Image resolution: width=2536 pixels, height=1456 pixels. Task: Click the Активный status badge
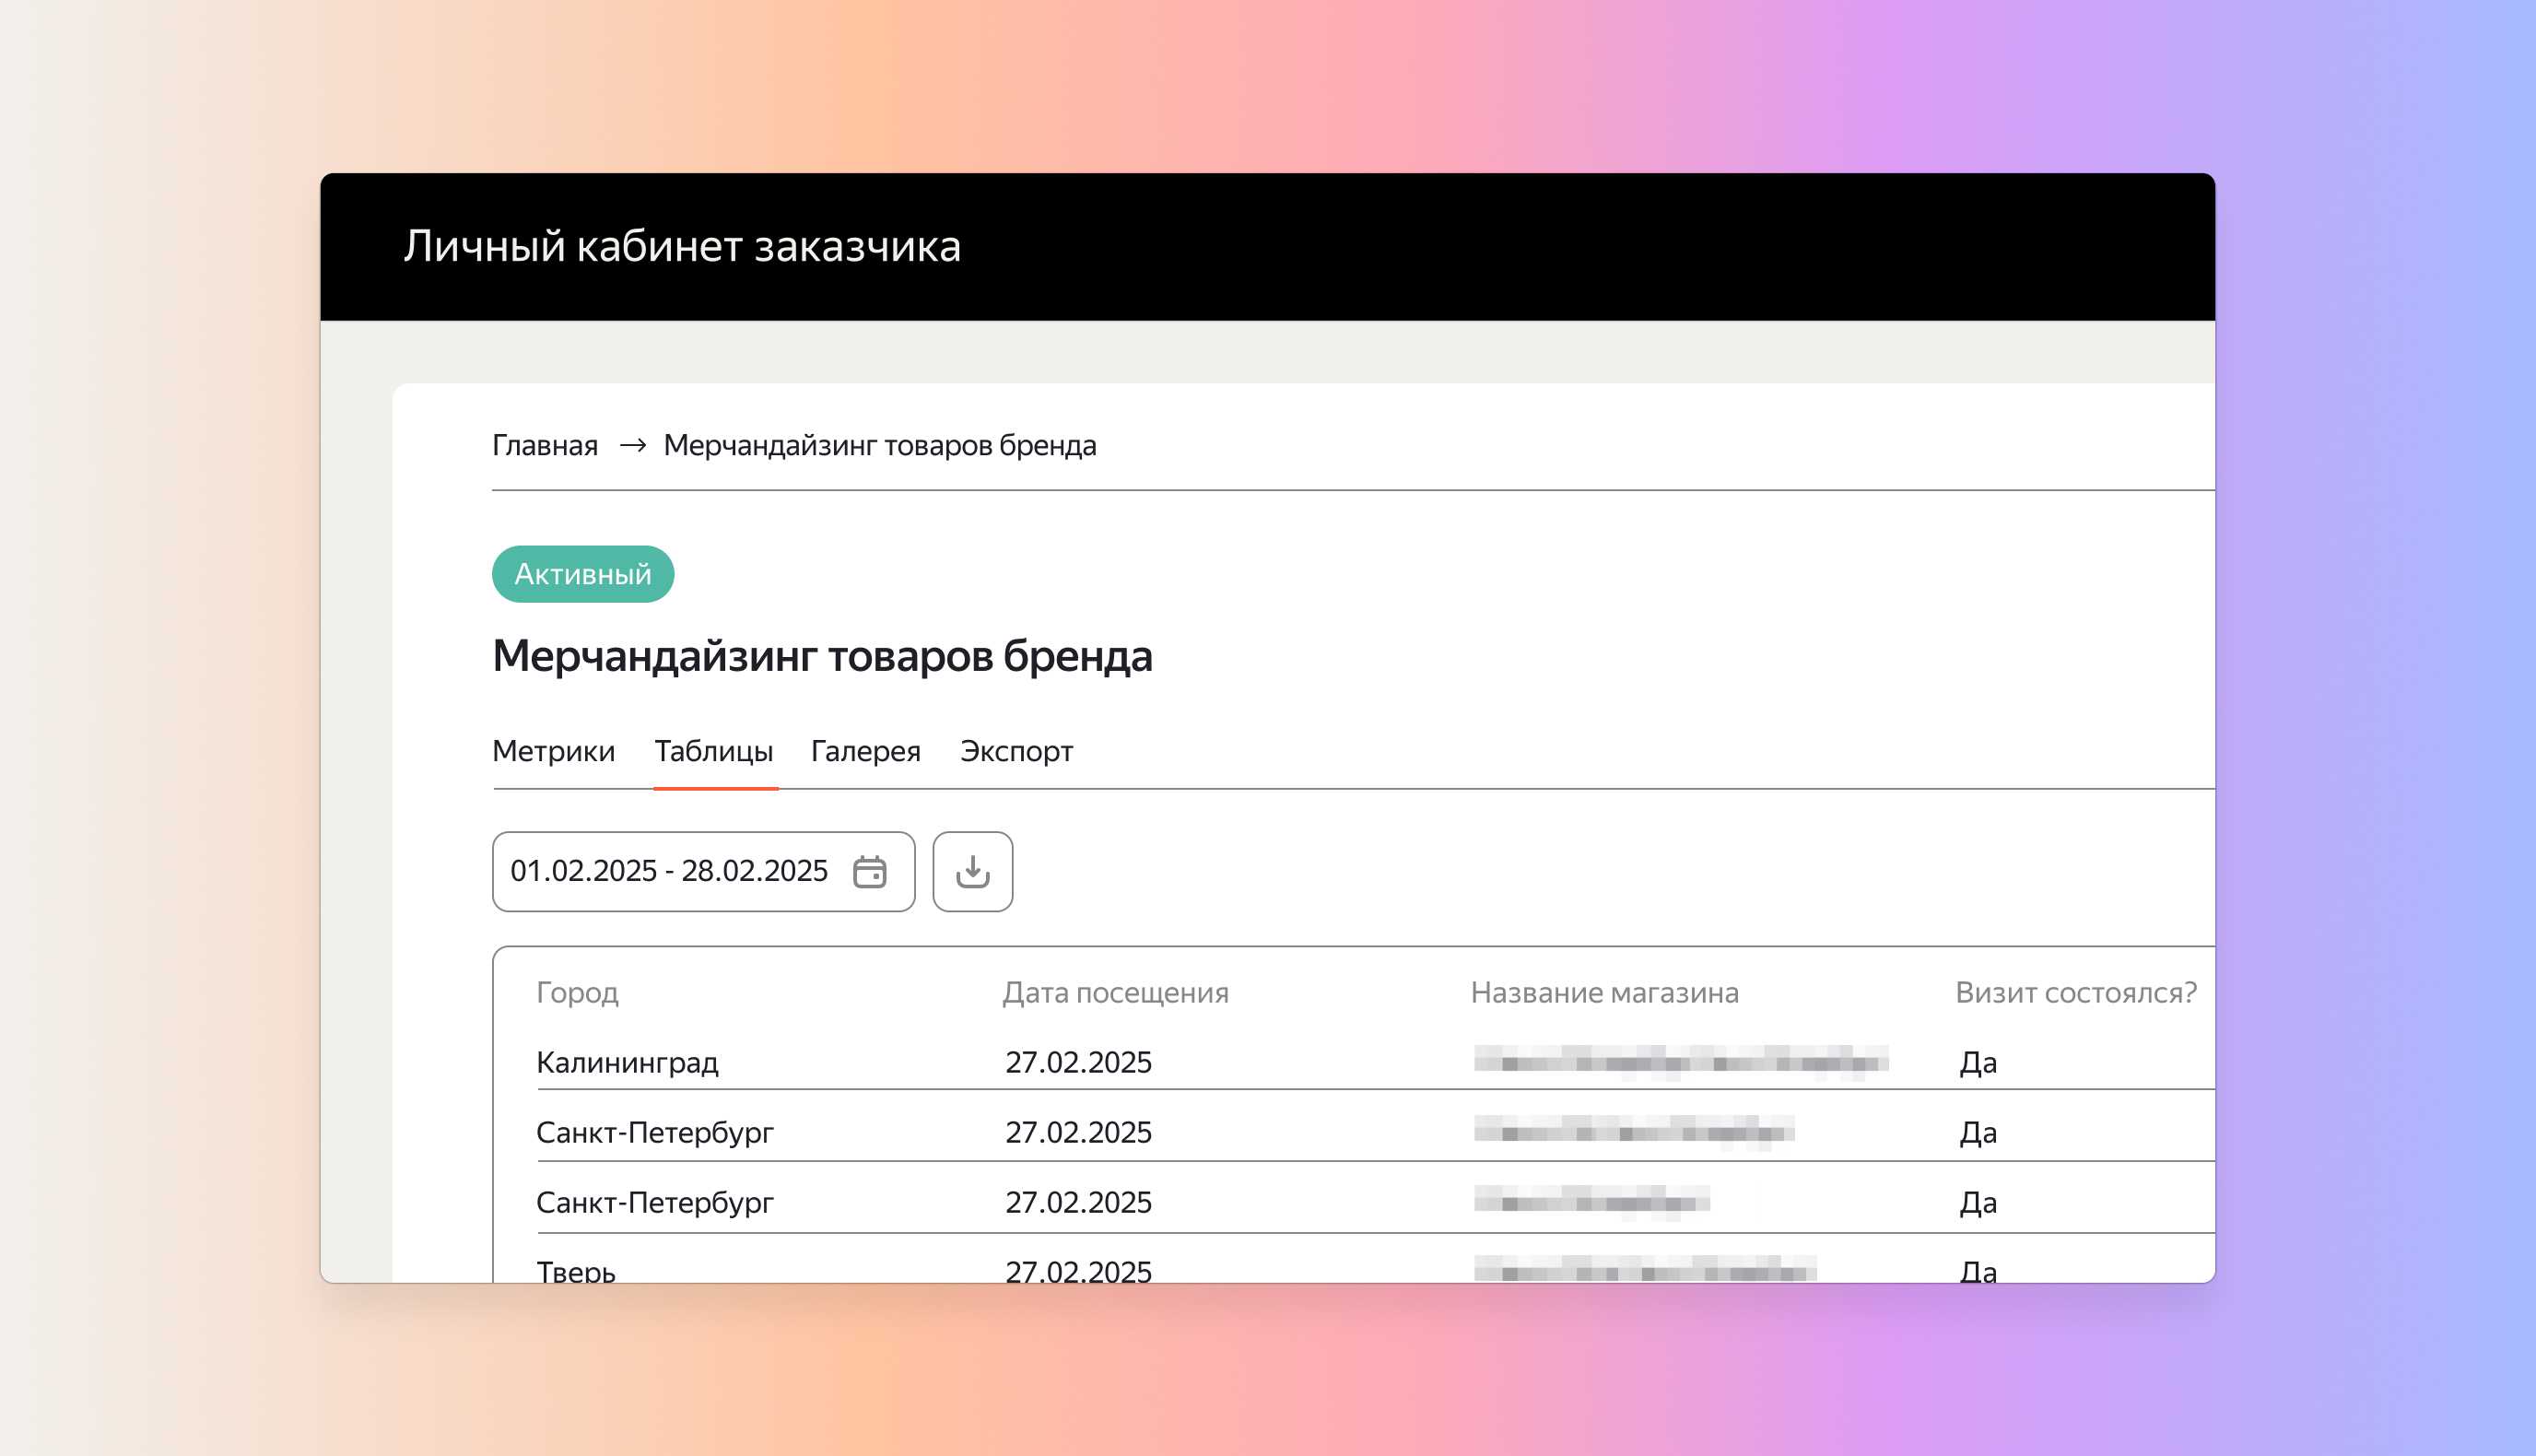[582, 574]
